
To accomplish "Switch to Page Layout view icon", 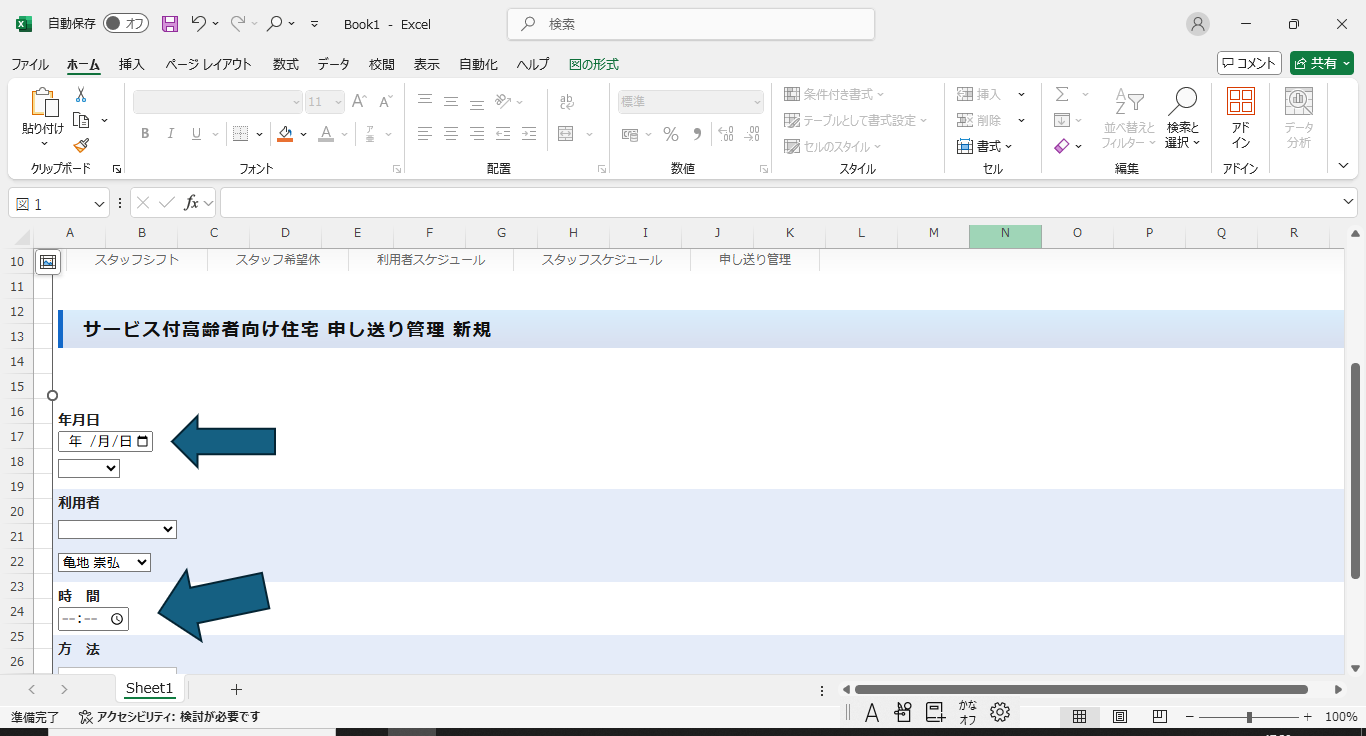I will pos(1120,717).
